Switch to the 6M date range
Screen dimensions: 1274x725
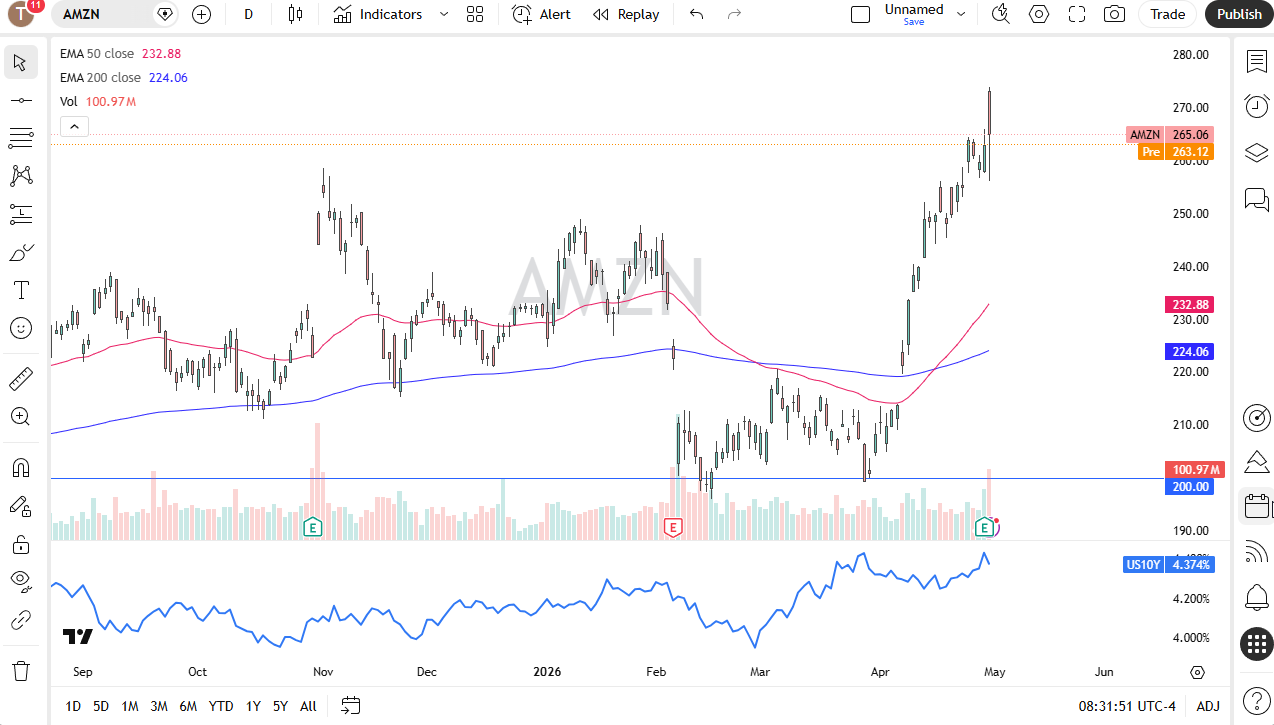188,706
